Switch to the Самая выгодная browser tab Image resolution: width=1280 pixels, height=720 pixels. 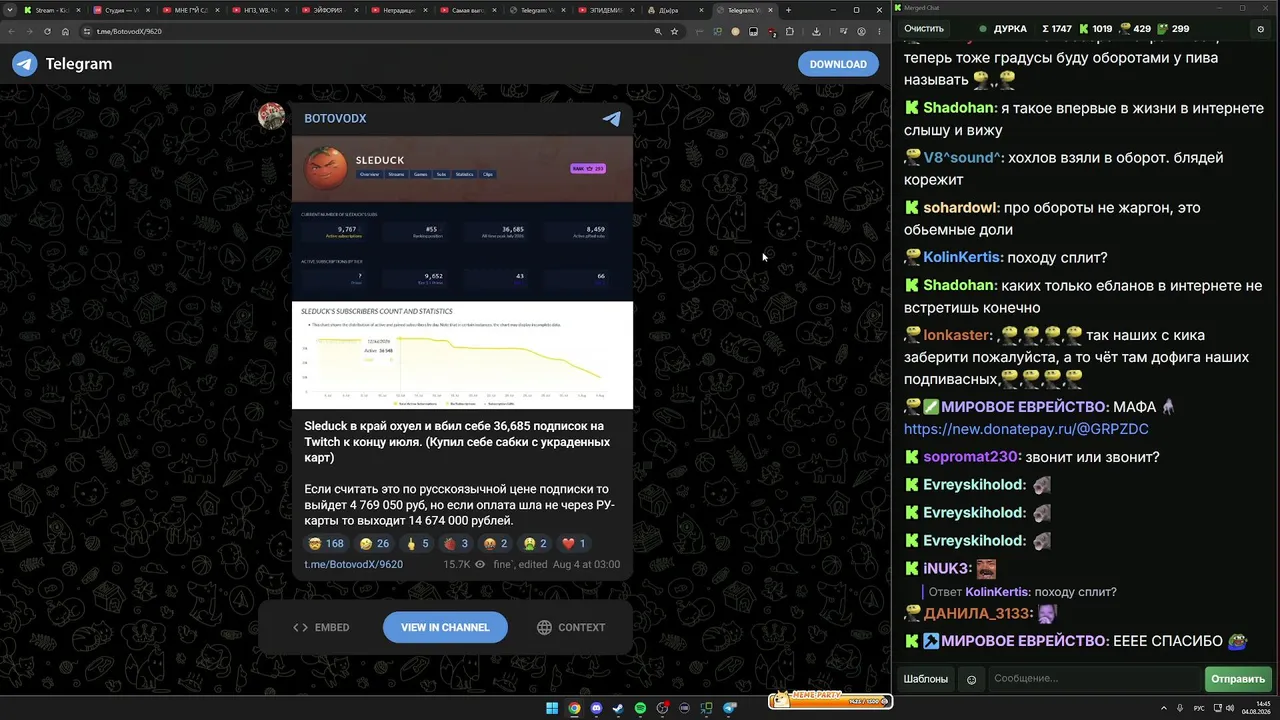click(x=467, y=10)
